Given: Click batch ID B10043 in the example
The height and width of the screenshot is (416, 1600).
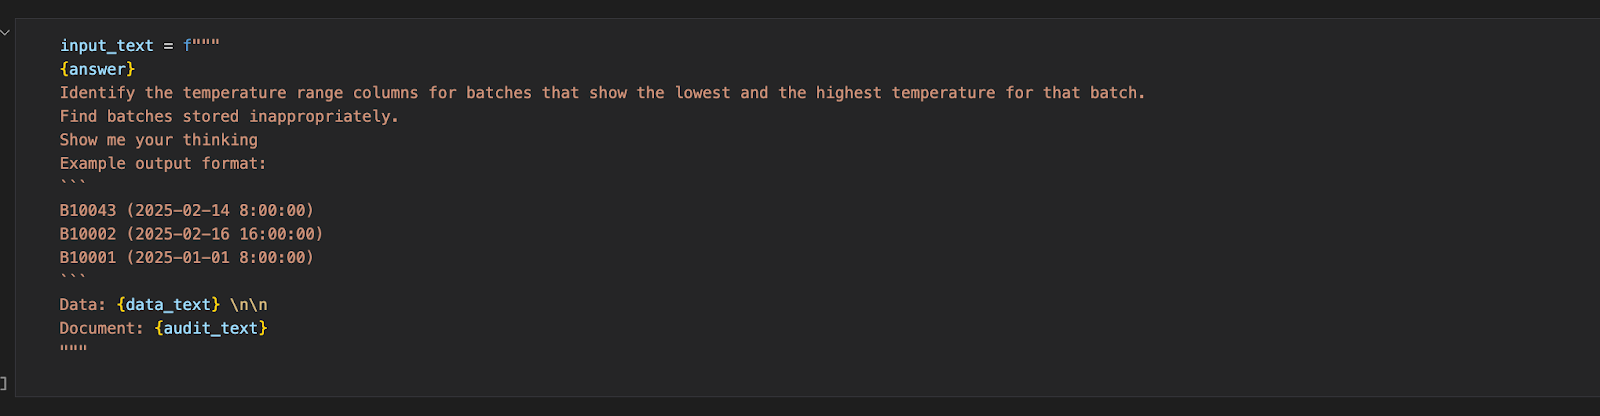Looking at the screenshot, I should click(88, 211).
